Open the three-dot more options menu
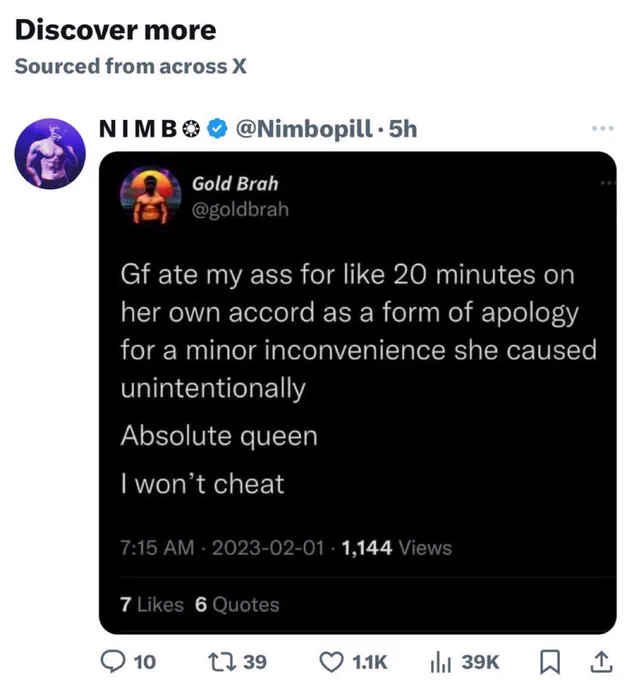 pyautogui.click(x=603, y=128)
